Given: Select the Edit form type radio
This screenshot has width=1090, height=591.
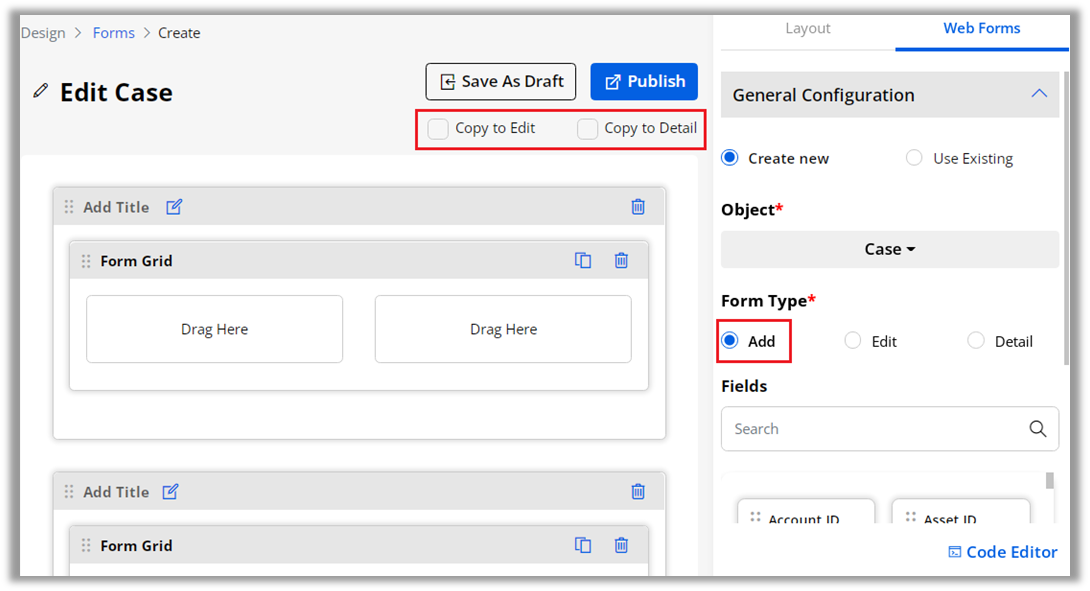Looking at the screenshot, I should pyautogui.click(x=852, y=341).
